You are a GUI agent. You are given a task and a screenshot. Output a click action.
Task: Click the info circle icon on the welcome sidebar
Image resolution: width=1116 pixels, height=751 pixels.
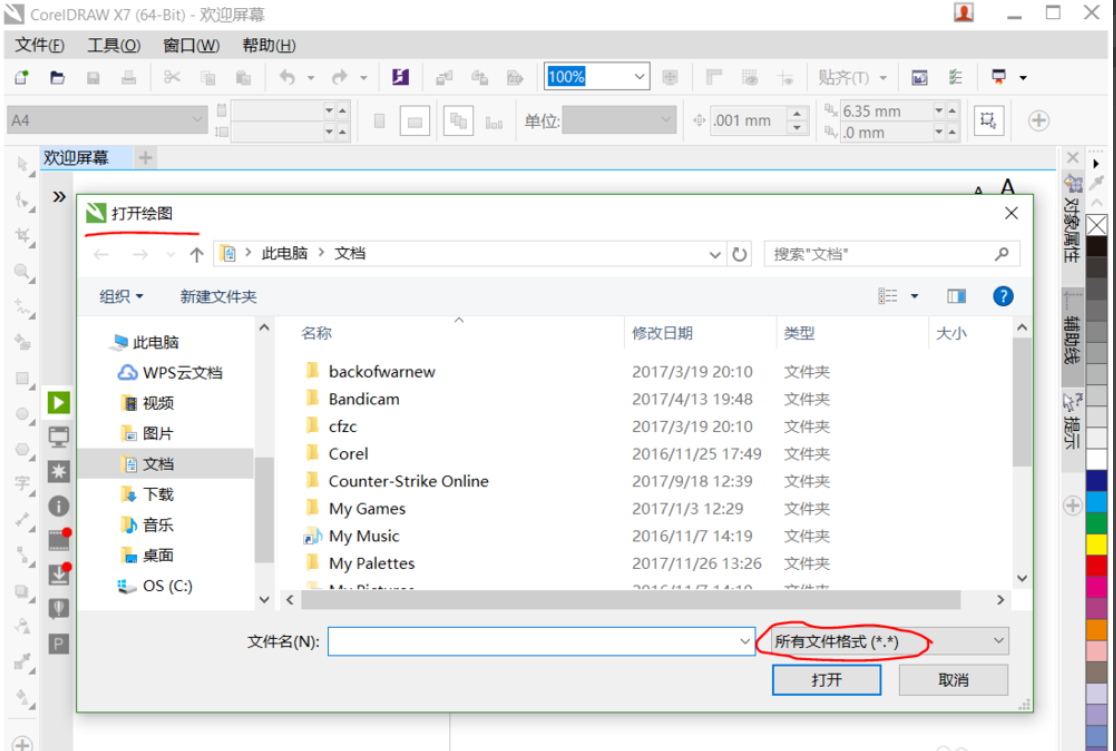click(59, 506)
